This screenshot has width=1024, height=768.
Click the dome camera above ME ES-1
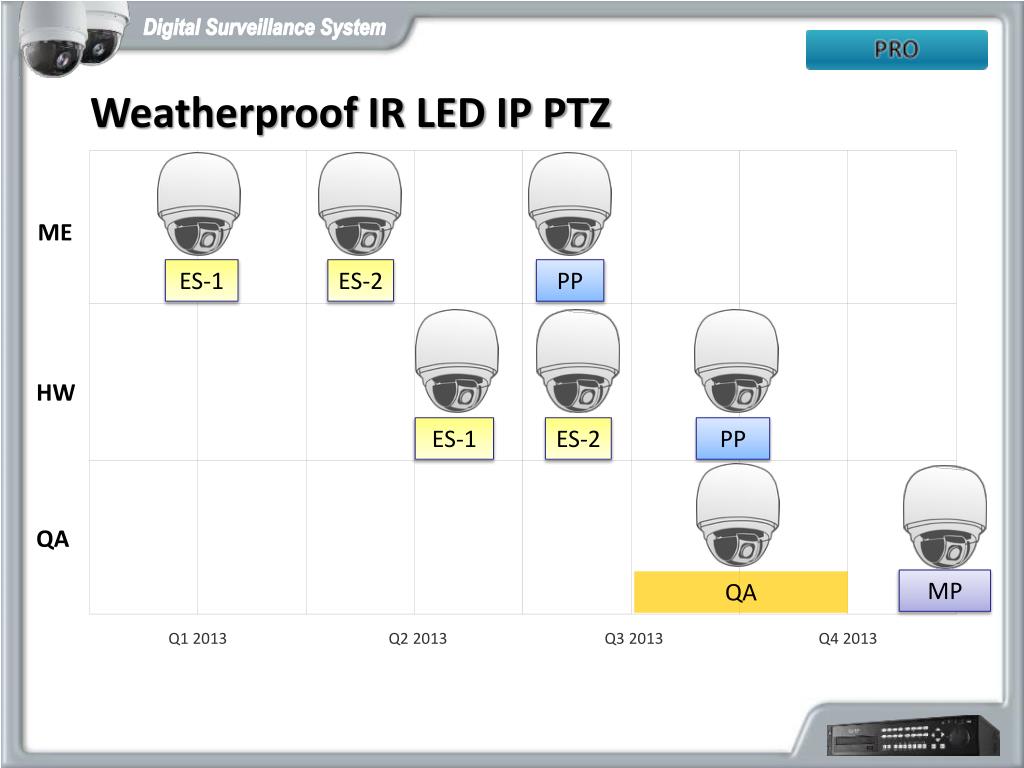coord(199,204)
